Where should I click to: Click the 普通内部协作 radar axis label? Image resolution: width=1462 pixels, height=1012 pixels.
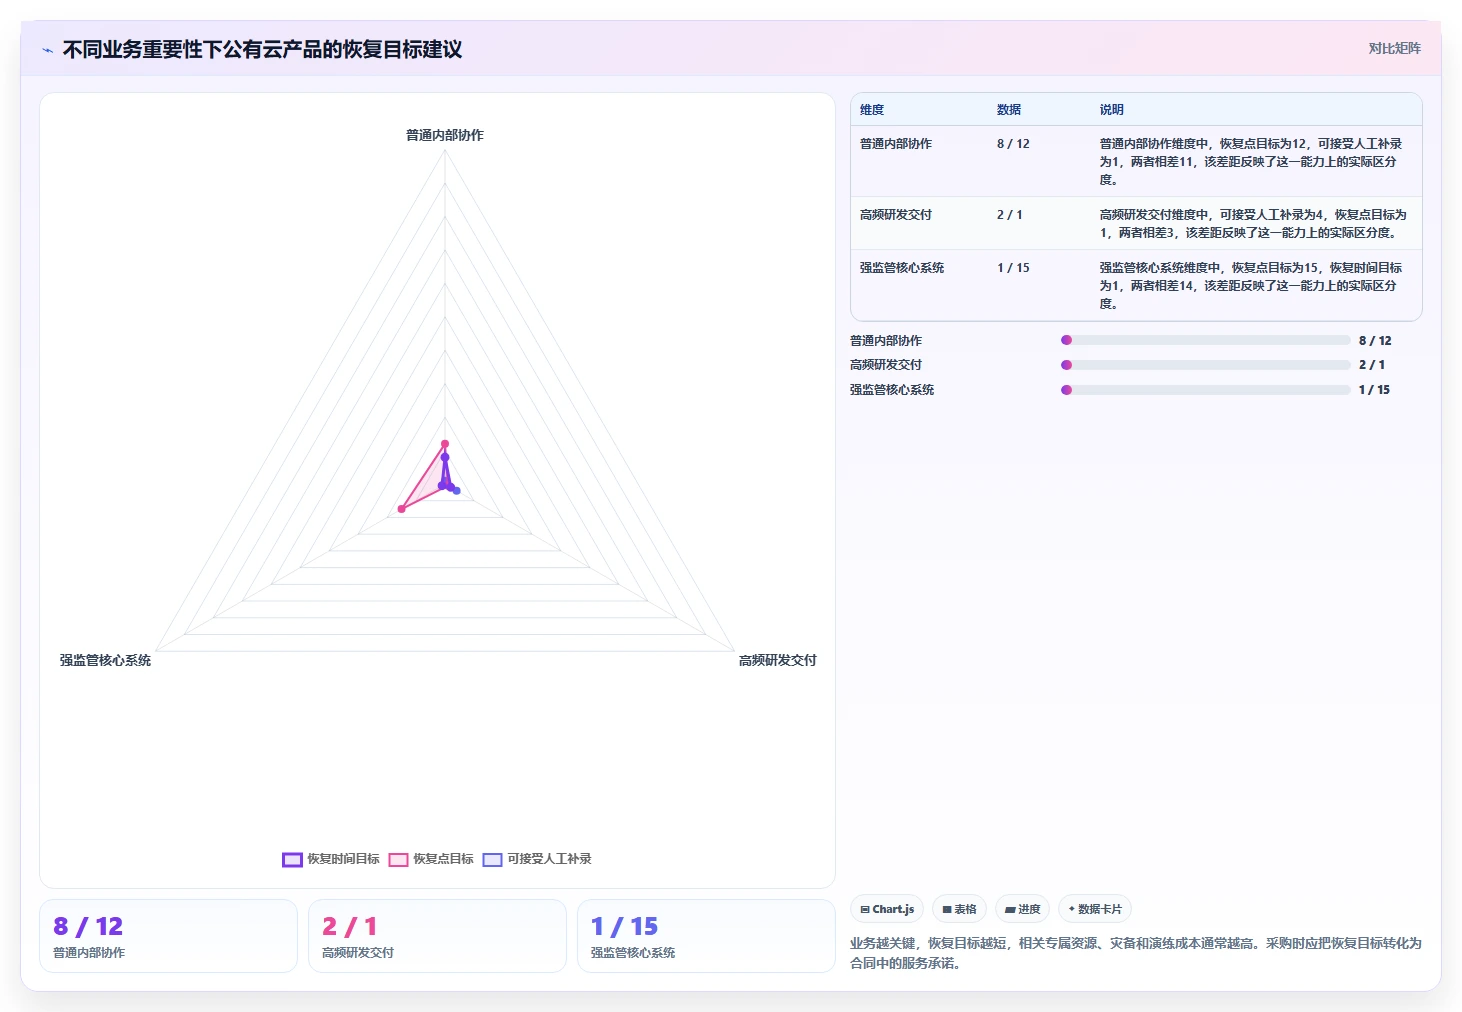445,135
